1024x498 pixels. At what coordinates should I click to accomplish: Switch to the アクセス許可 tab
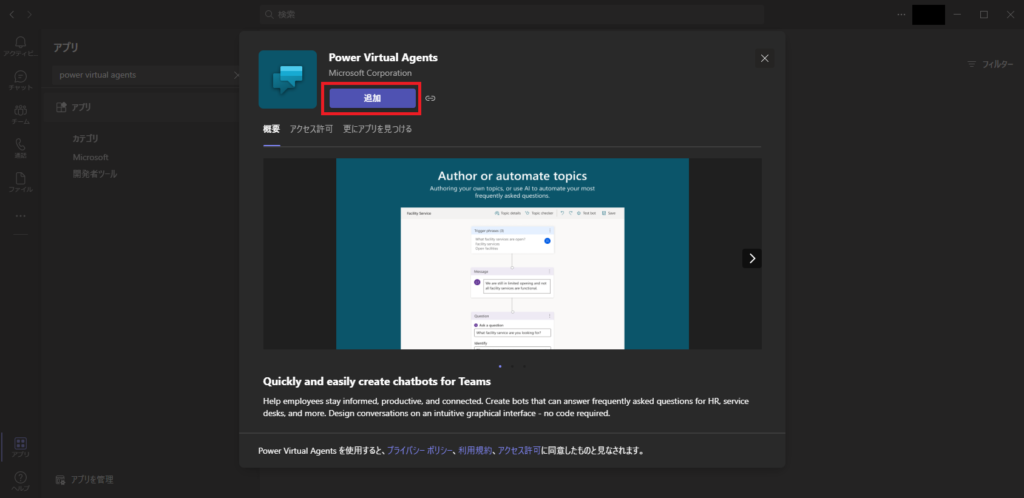312,129
